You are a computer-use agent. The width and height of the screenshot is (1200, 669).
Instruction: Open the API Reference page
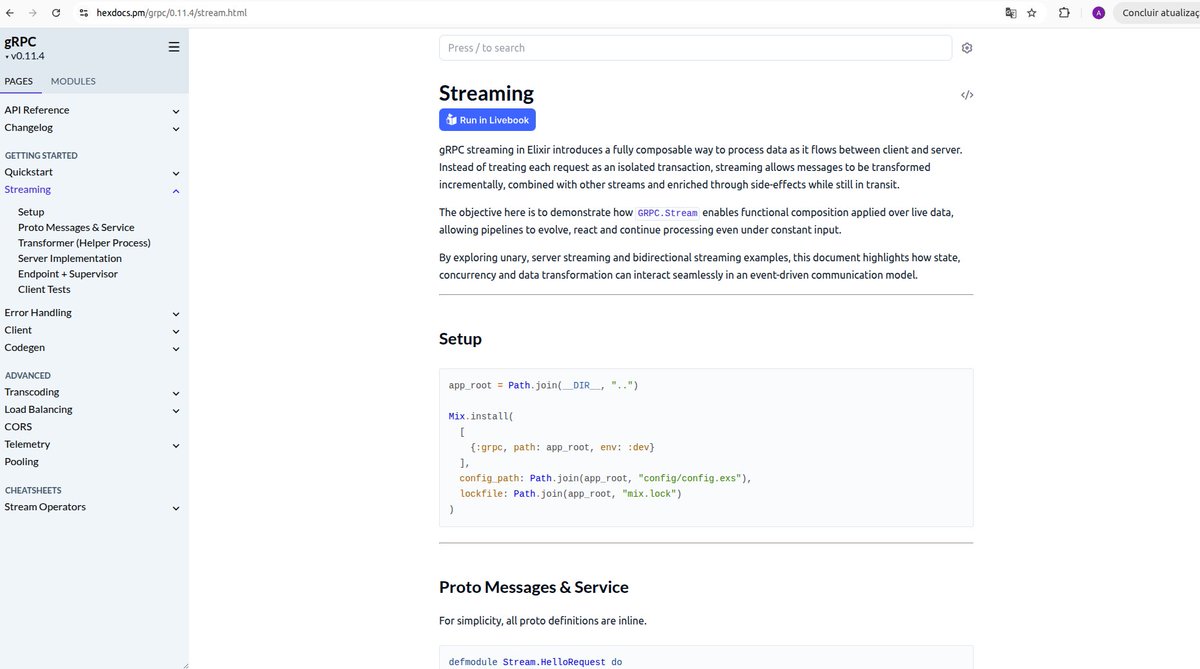point(37,110)
